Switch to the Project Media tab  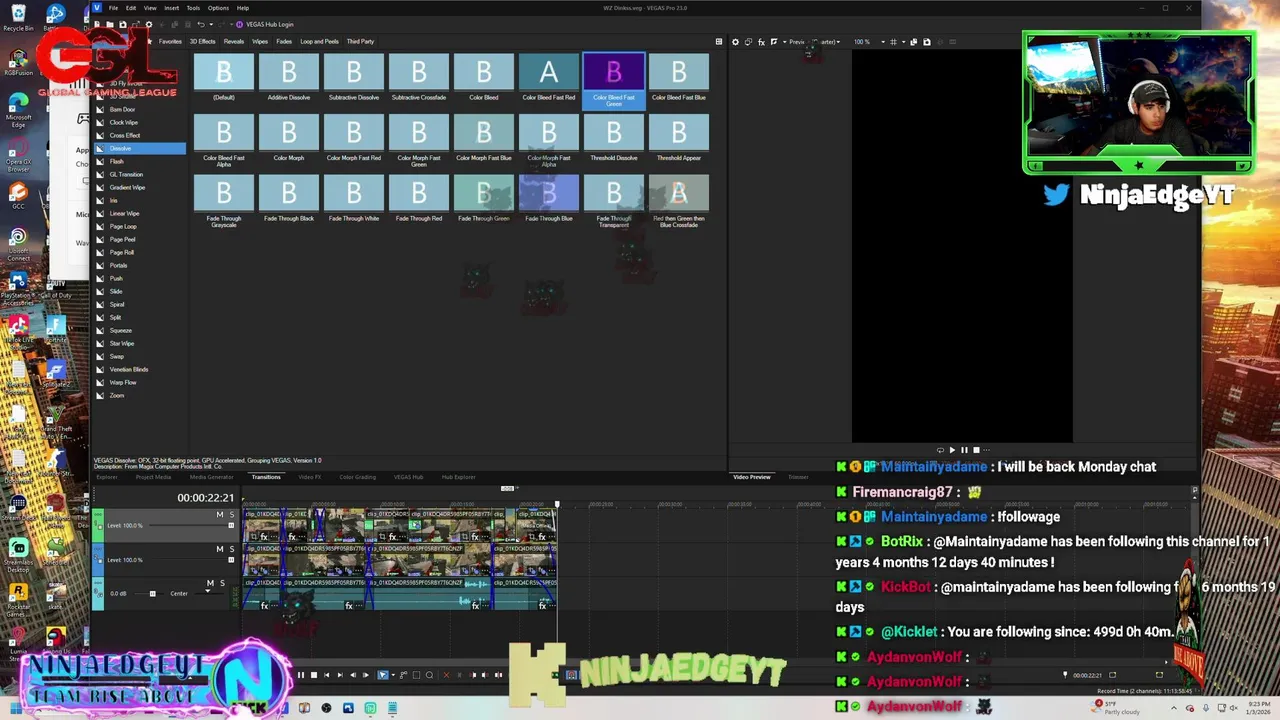(x=153, y=477)
